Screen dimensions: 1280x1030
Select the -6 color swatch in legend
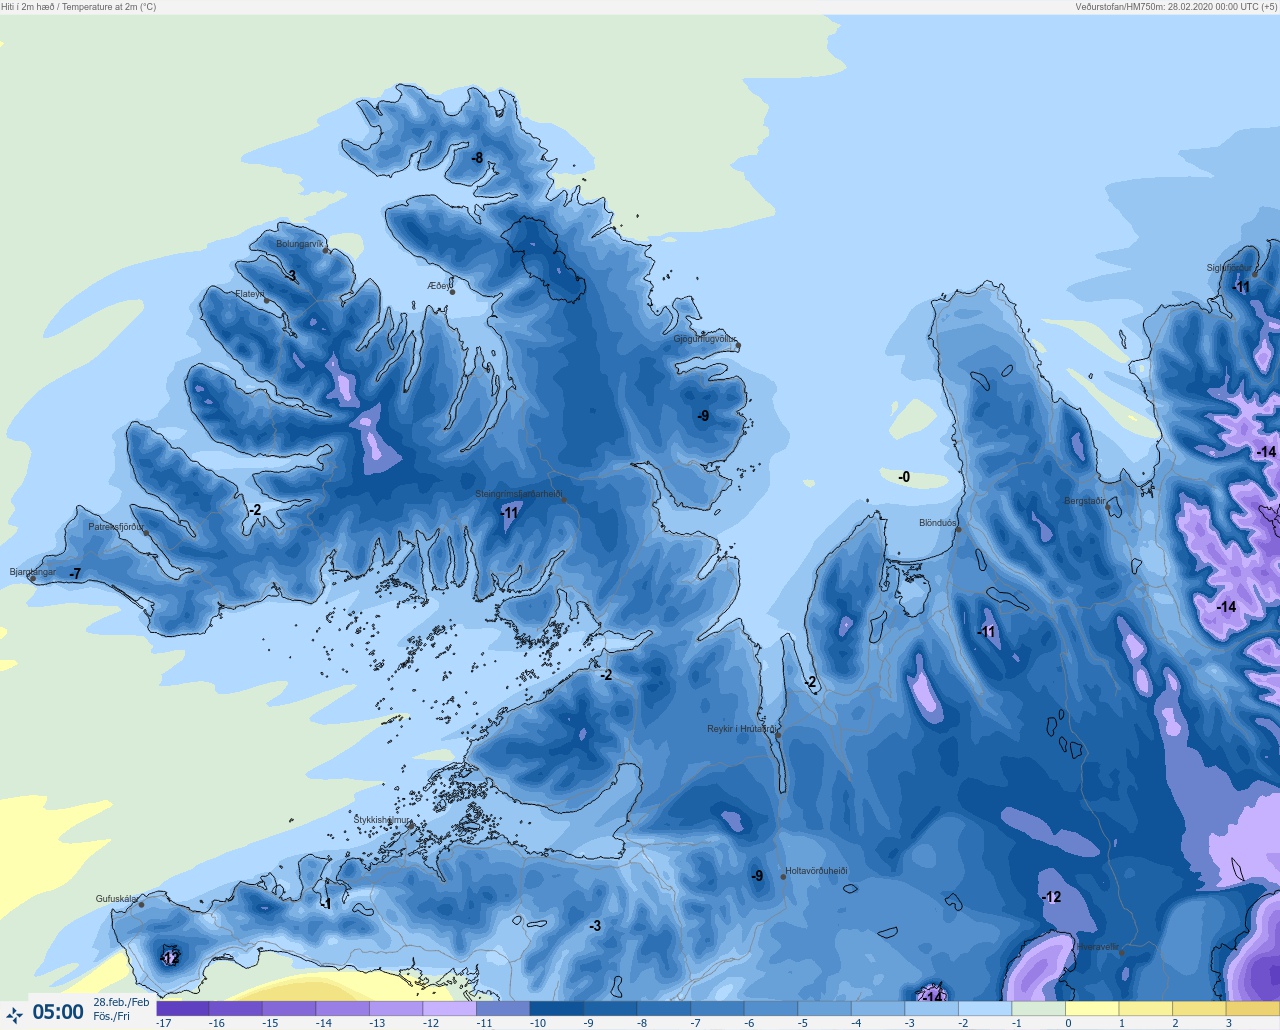[x=770, y=1009]
